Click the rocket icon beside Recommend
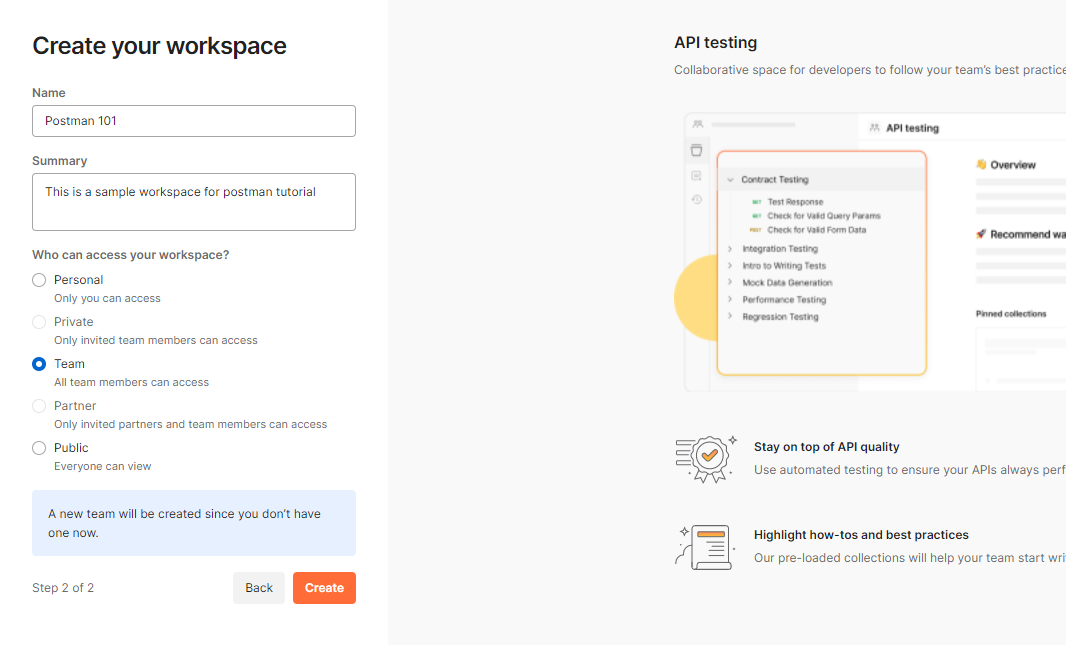The image size is (1066, 645). click(x=981, y=234)
